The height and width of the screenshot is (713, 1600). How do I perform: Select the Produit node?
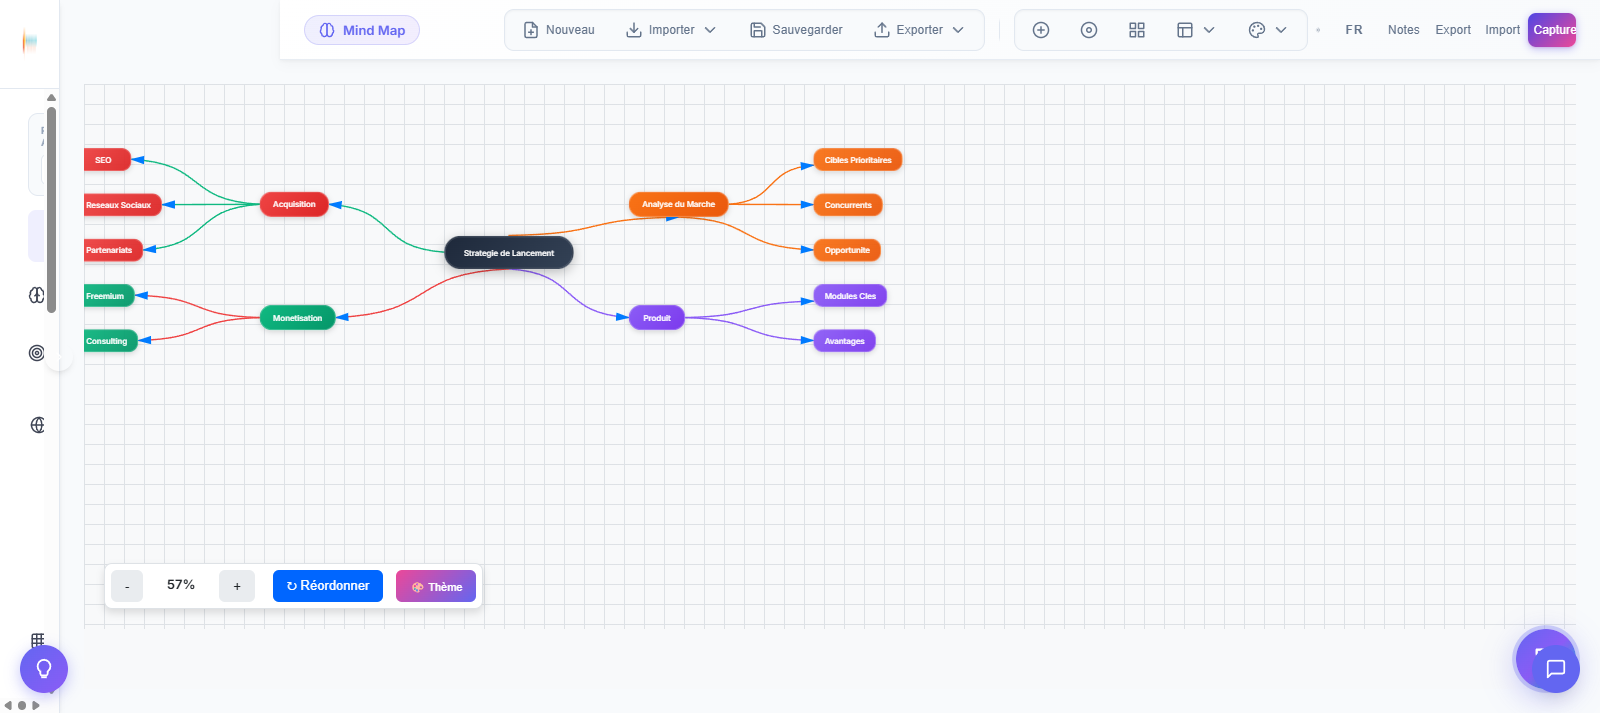point(657,318)
